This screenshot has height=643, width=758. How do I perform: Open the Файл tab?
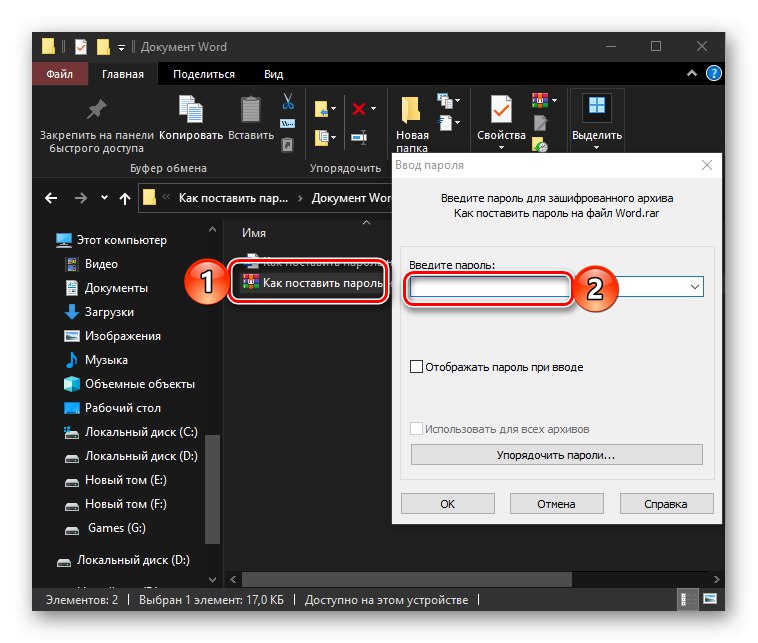59,74
